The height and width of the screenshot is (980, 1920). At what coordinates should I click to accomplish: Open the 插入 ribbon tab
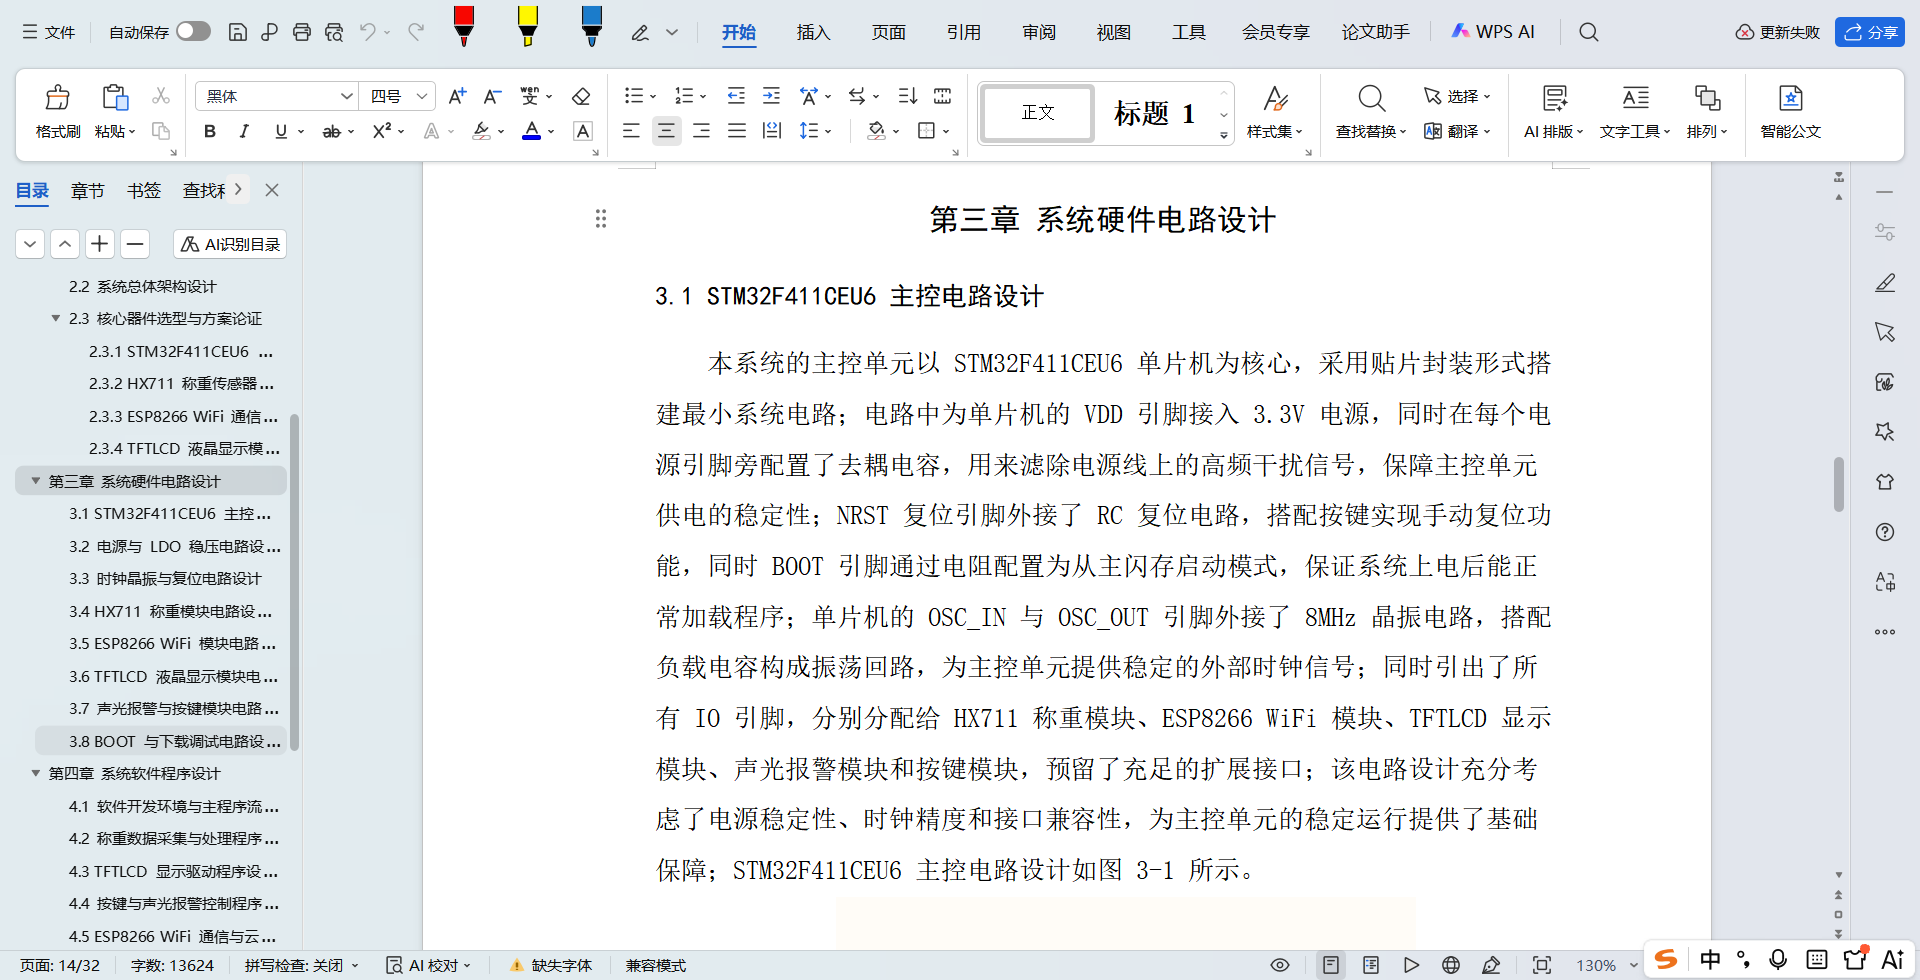pyautogui.click(x=813, y=32)
